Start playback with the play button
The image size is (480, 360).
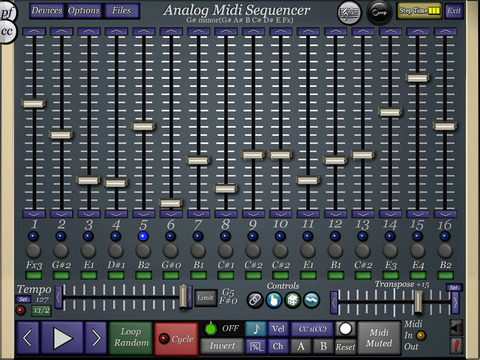click(x=62, y=338)
